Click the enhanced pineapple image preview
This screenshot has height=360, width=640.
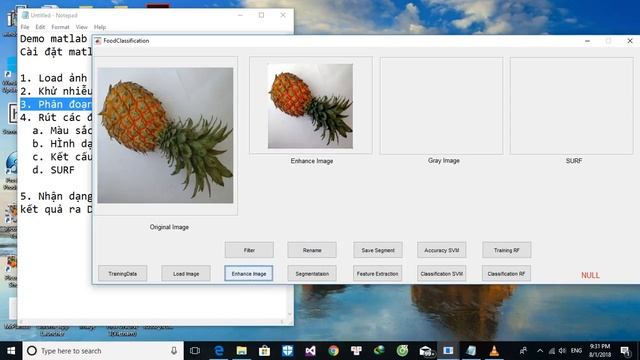click(x=310, y=106)
